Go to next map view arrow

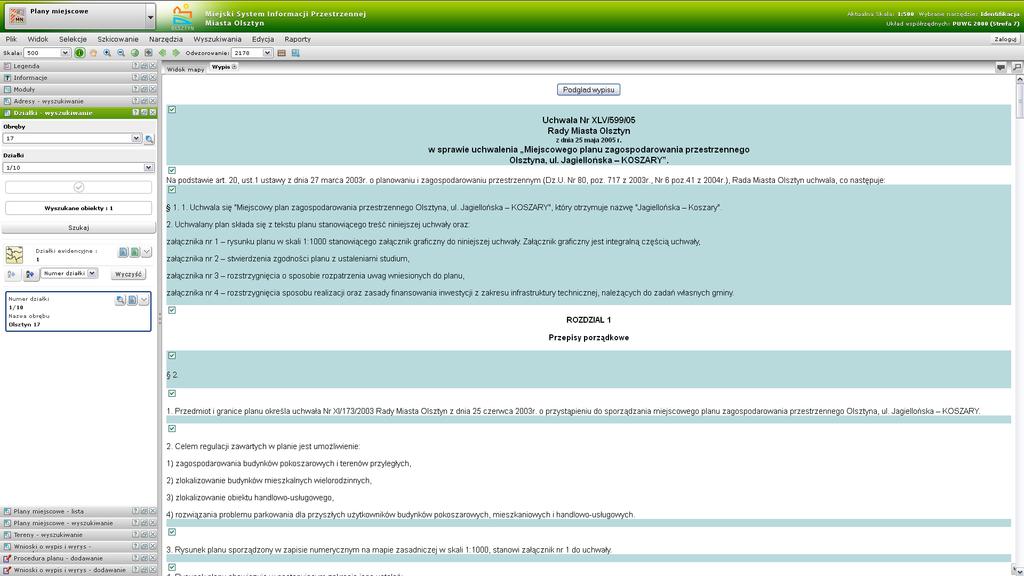(176, 53)
